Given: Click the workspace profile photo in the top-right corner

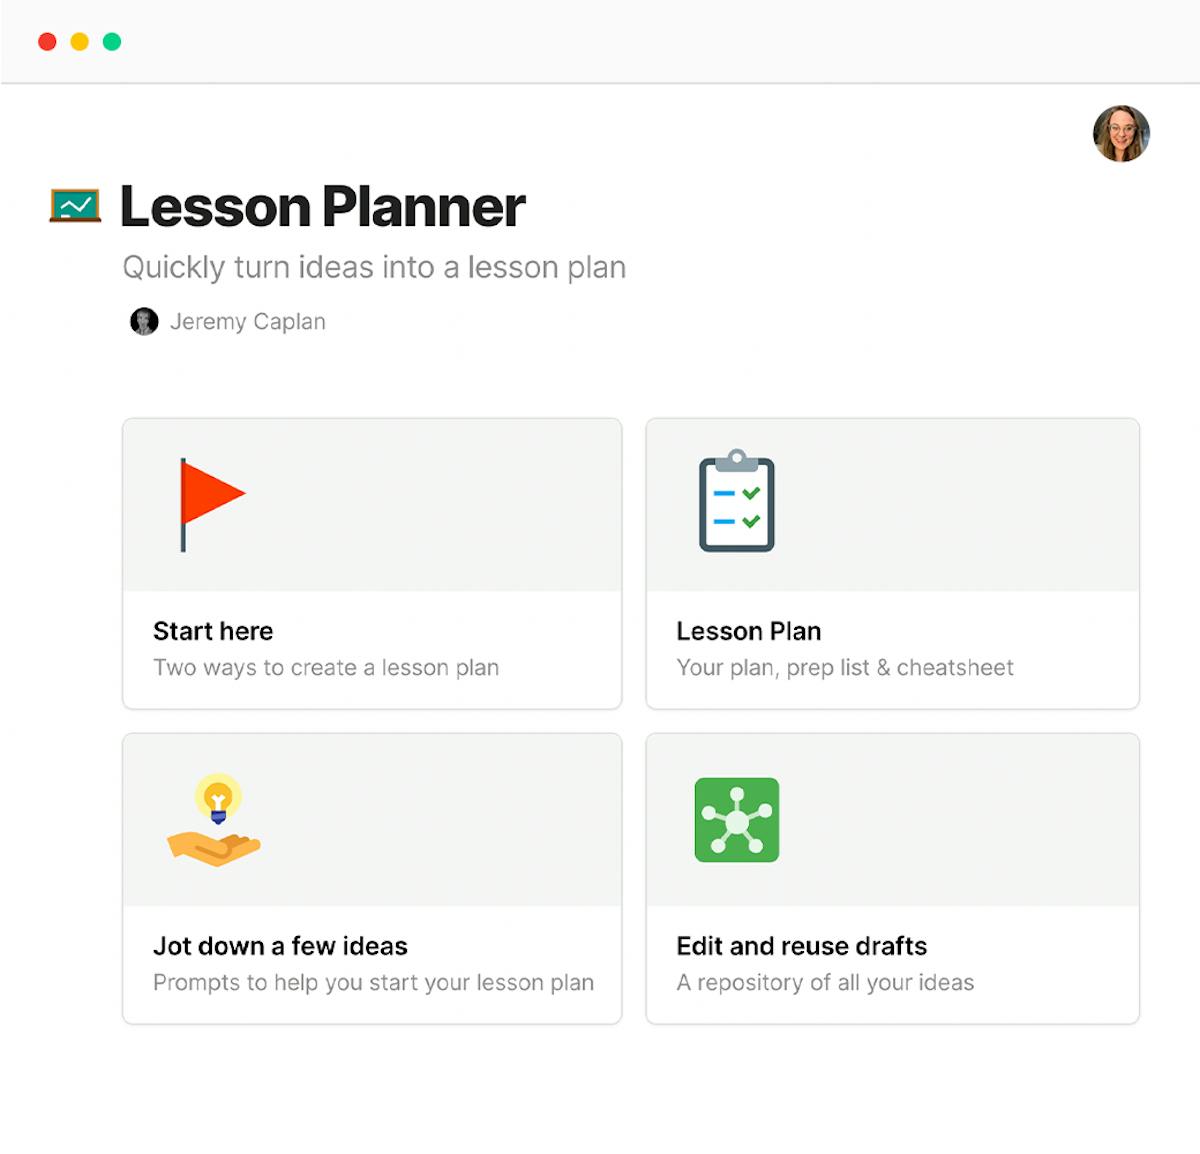Looking at the screenshot, I should [x=1121, y=133].
